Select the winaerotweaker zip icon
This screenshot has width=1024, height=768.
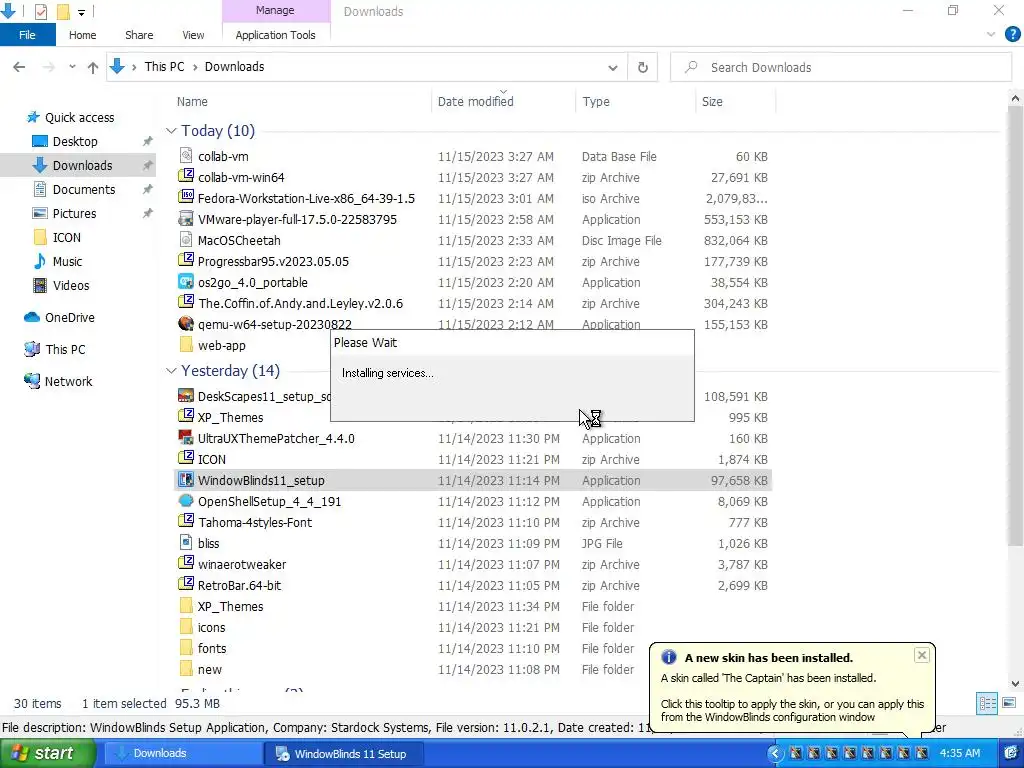pyautogui.click(x=186, y=564)
